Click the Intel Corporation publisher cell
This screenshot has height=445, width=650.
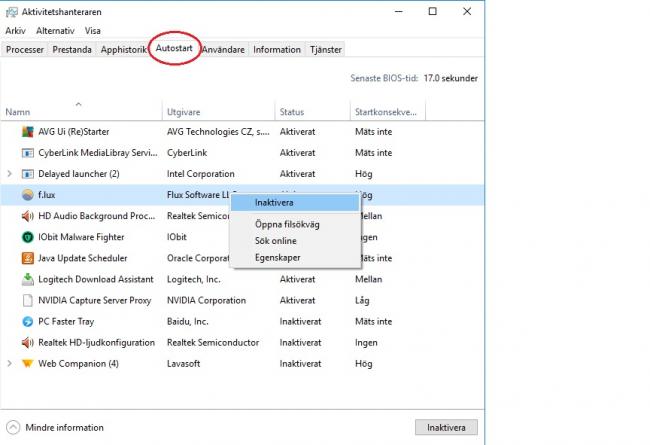point(201,174)
